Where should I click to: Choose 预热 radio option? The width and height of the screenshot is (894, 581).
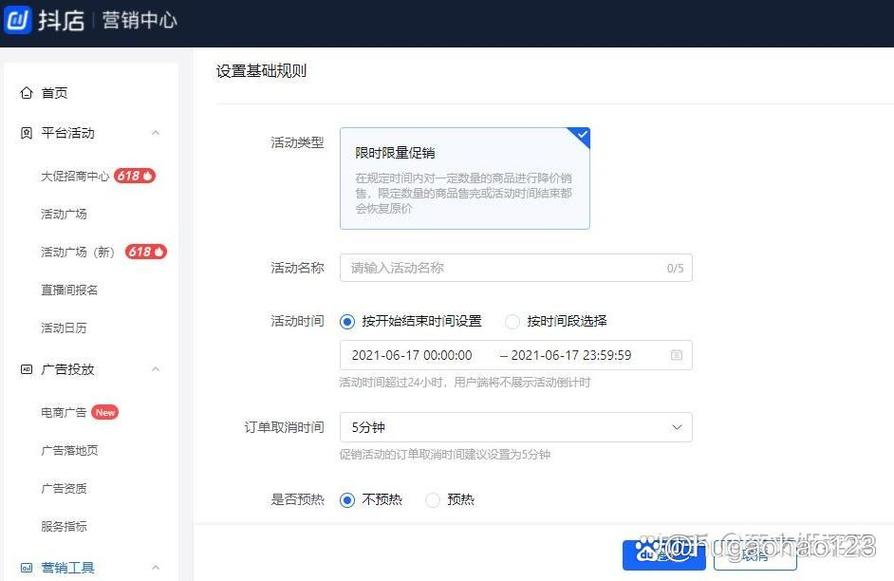433,500
